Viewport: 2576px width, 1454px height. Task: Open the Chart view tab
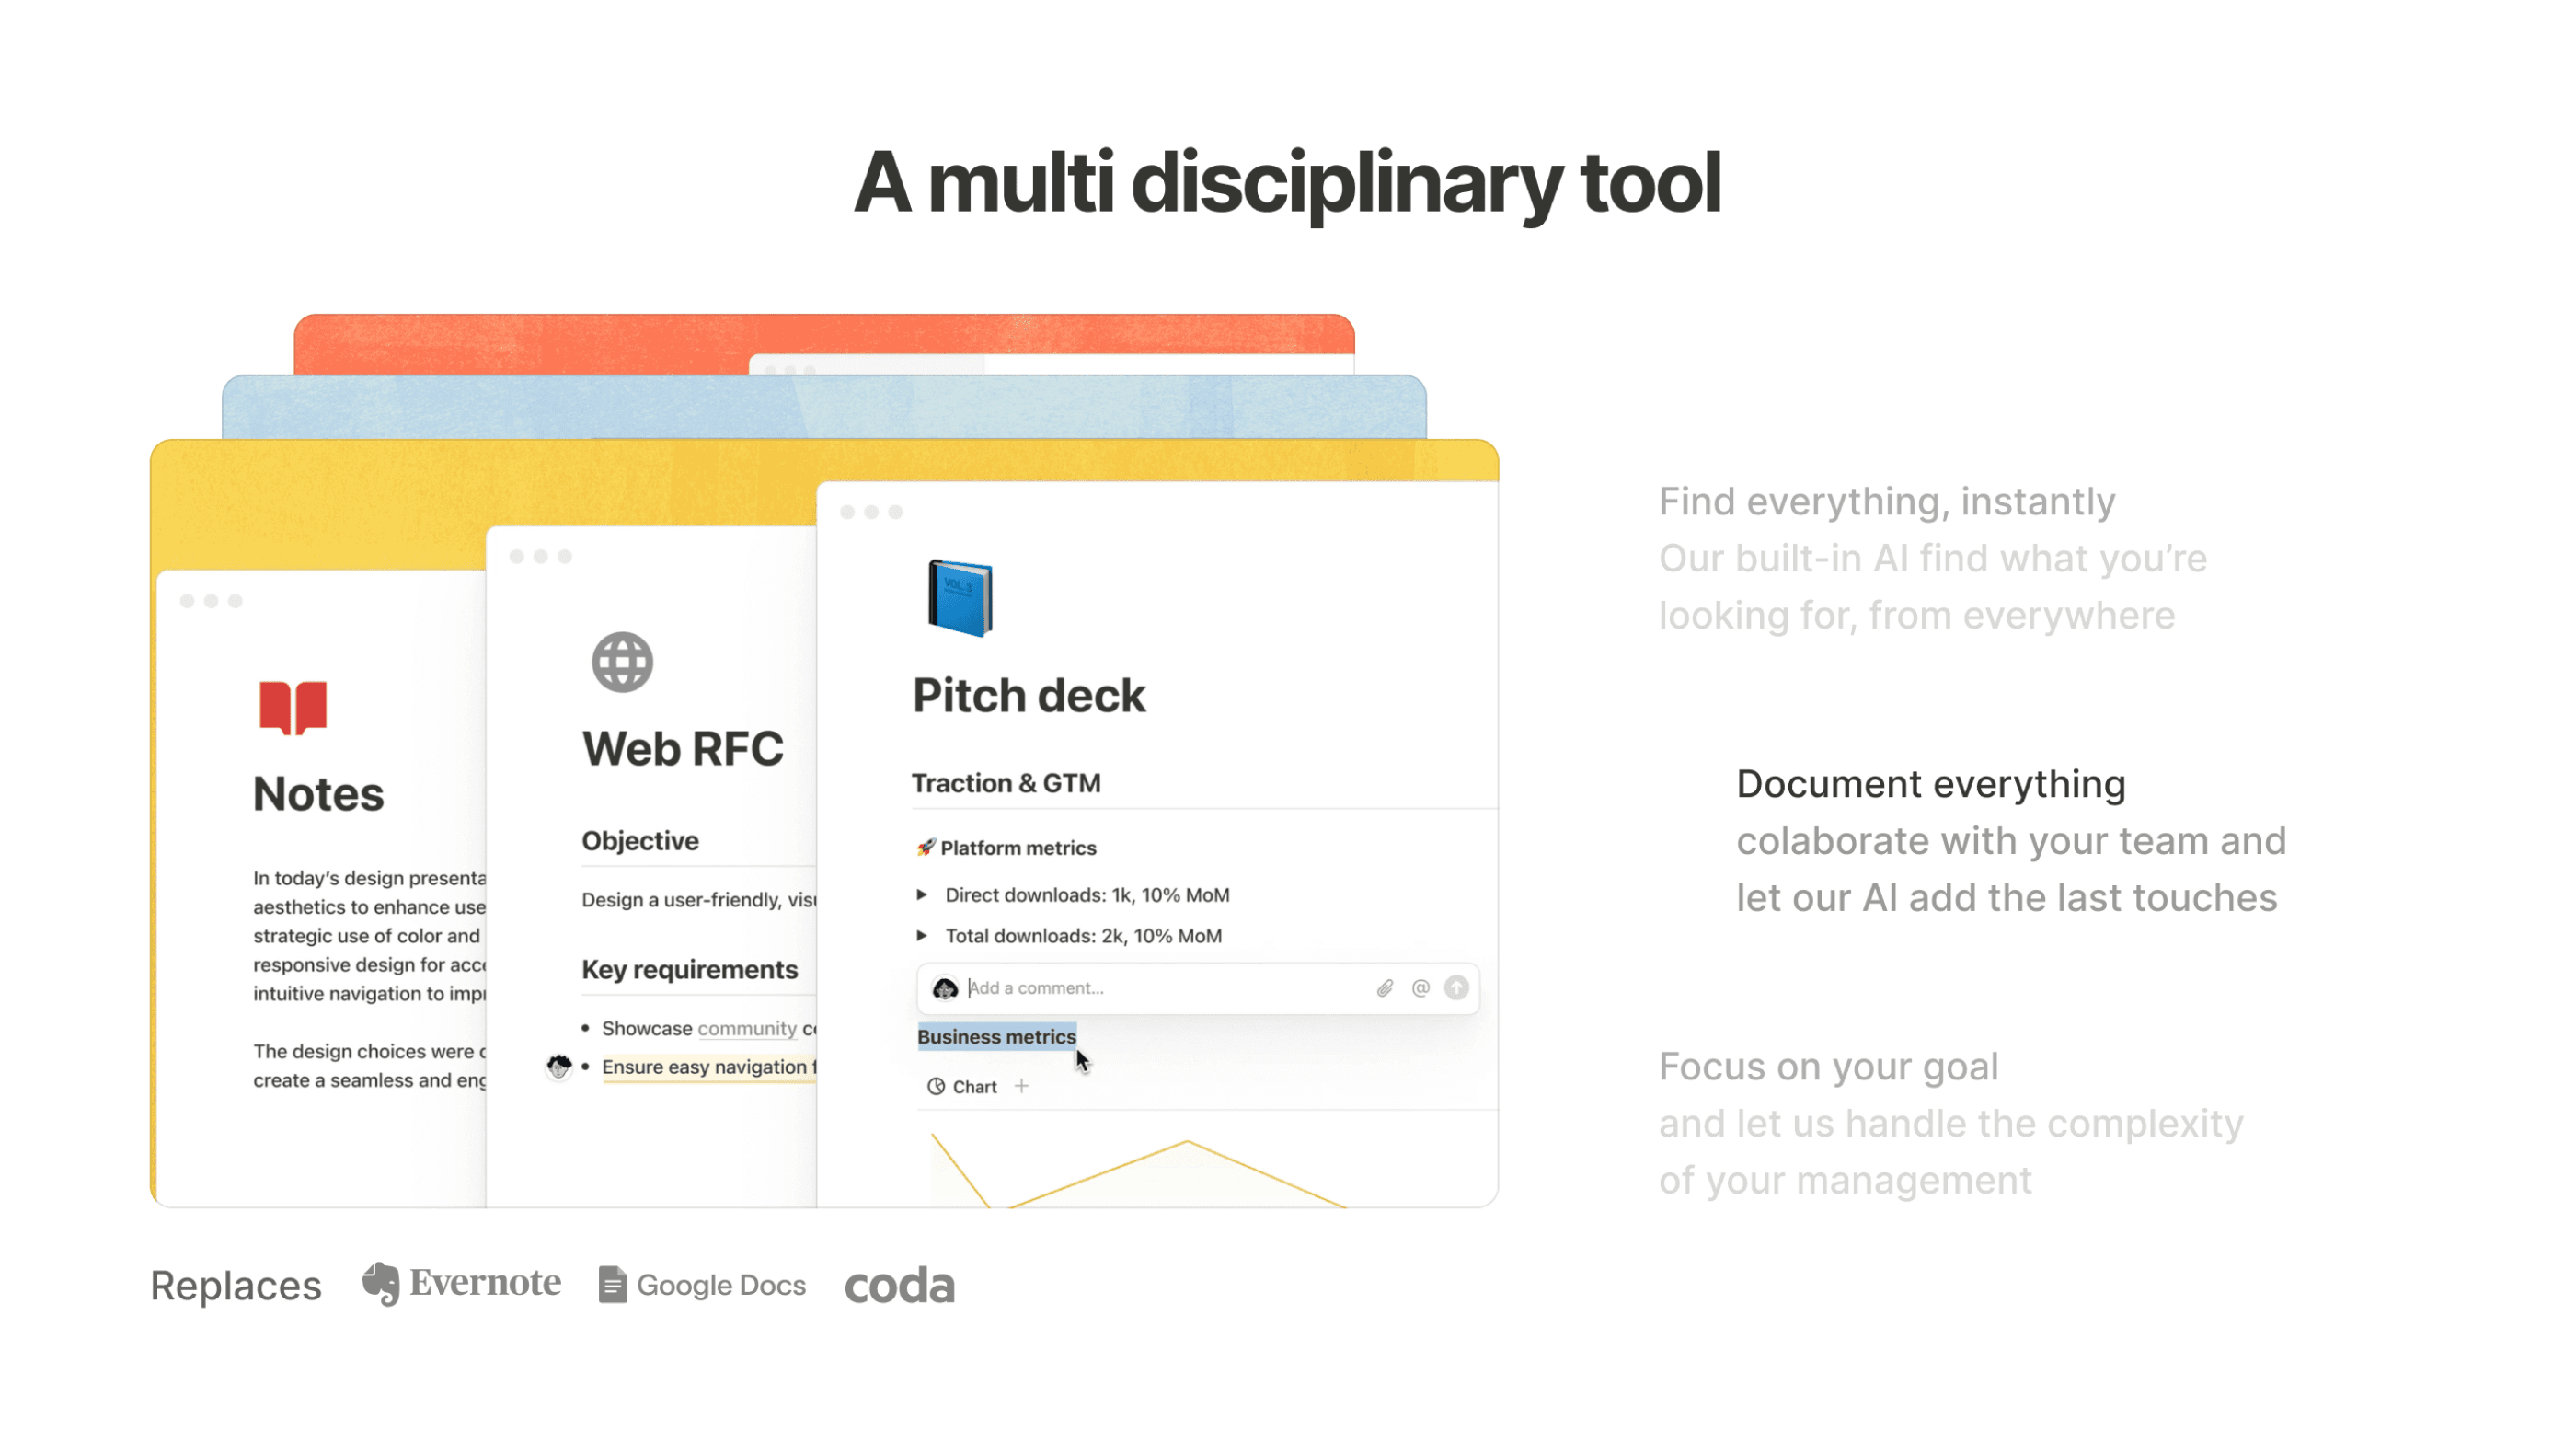pos(962,1087)
